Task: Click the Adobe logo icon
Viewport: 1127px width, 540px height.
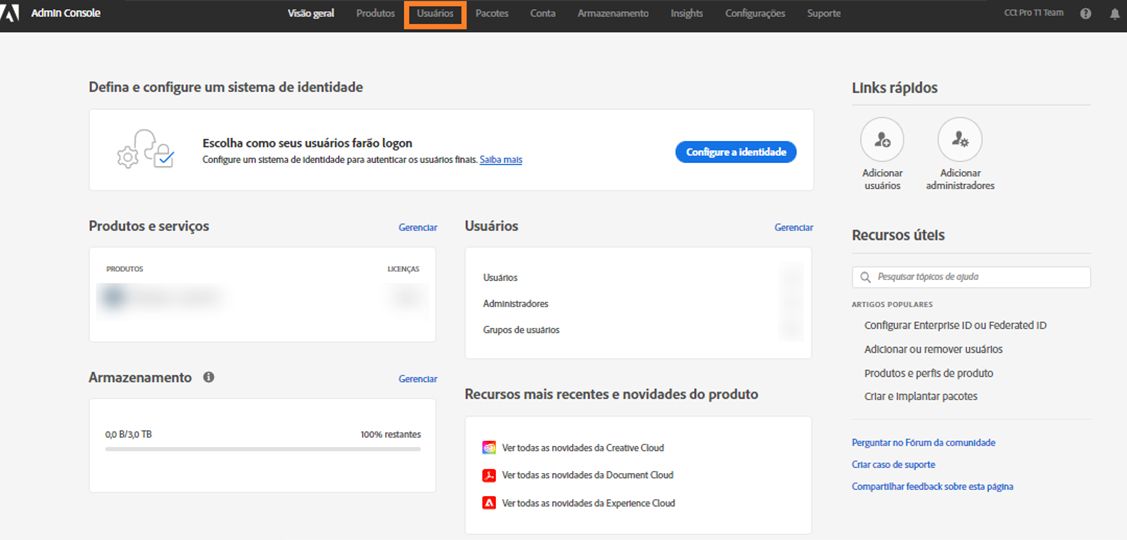Action: click(10, 13)
